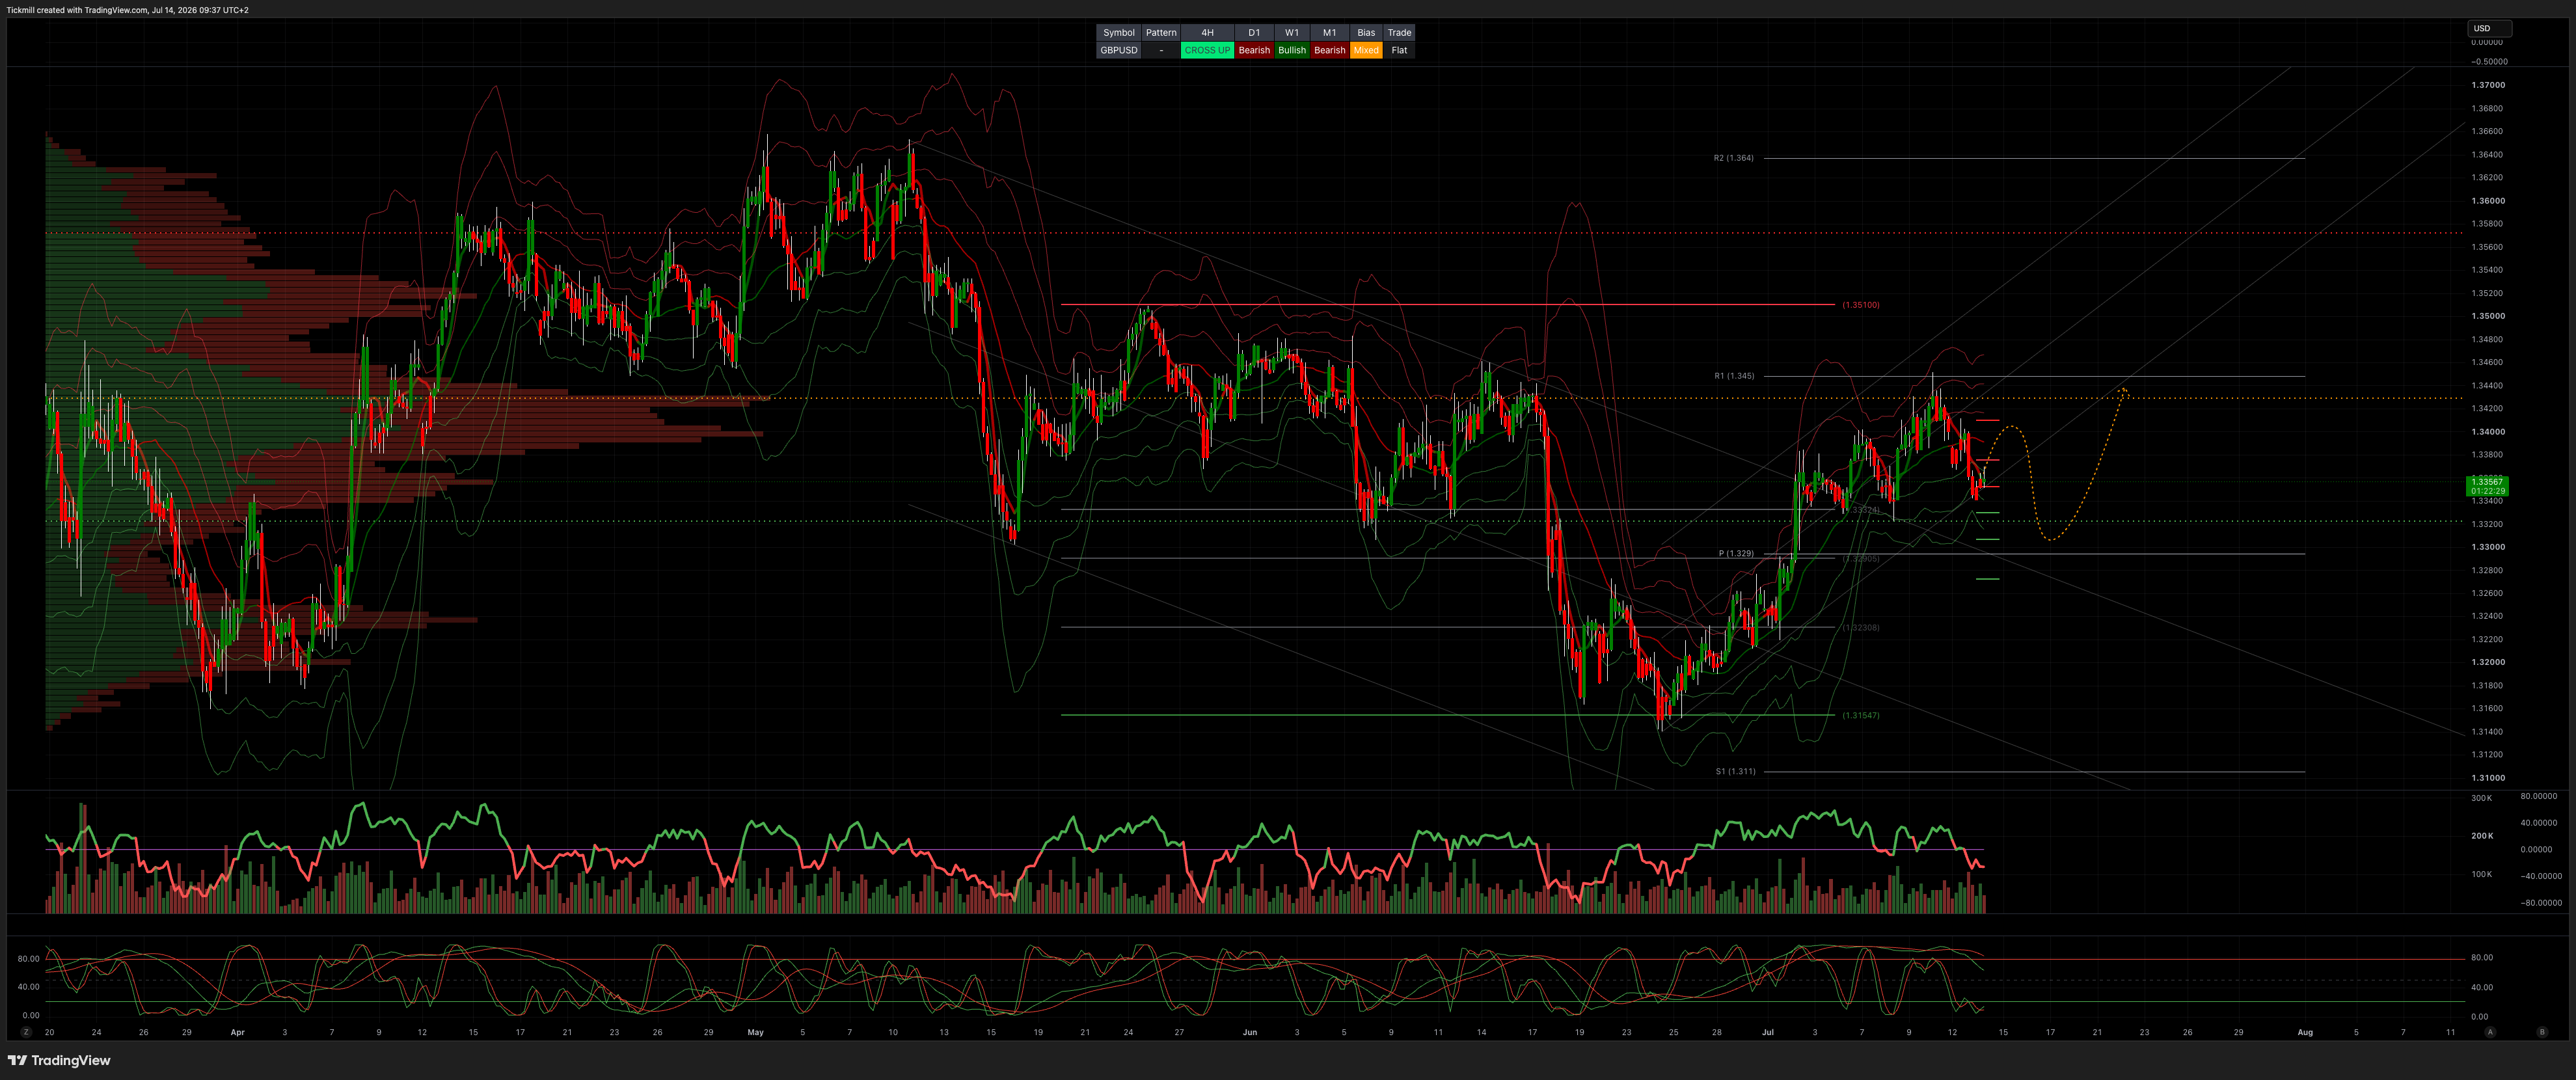This screenshot has height=1080, width=2576.
Task: Click the Symbol header cell
Action: point(1119,33)
